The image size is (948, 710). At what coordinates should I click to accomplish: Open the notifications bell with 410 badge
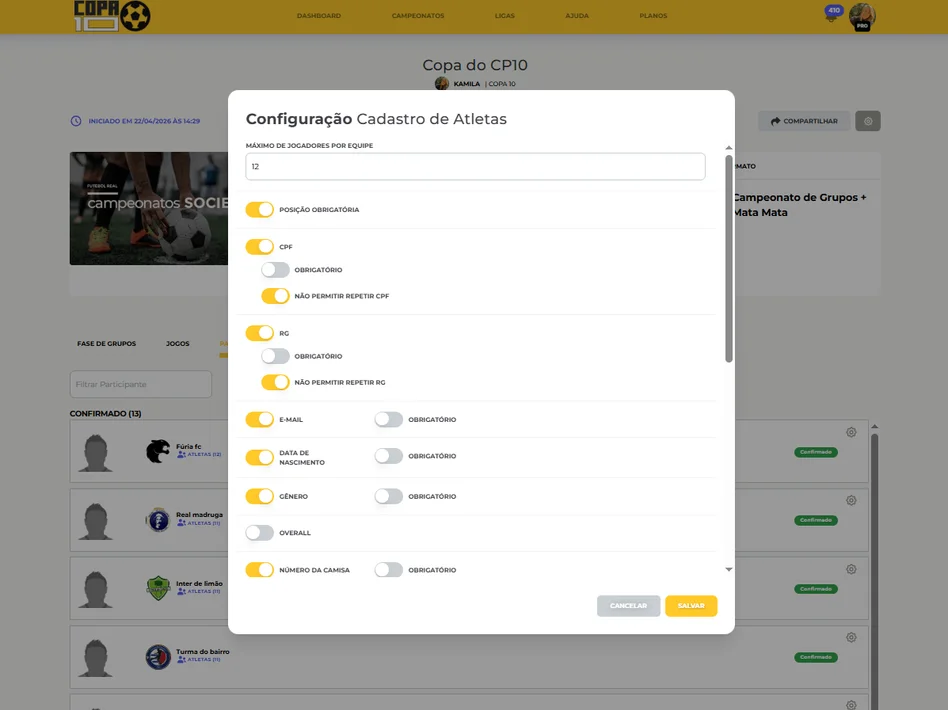833,13
